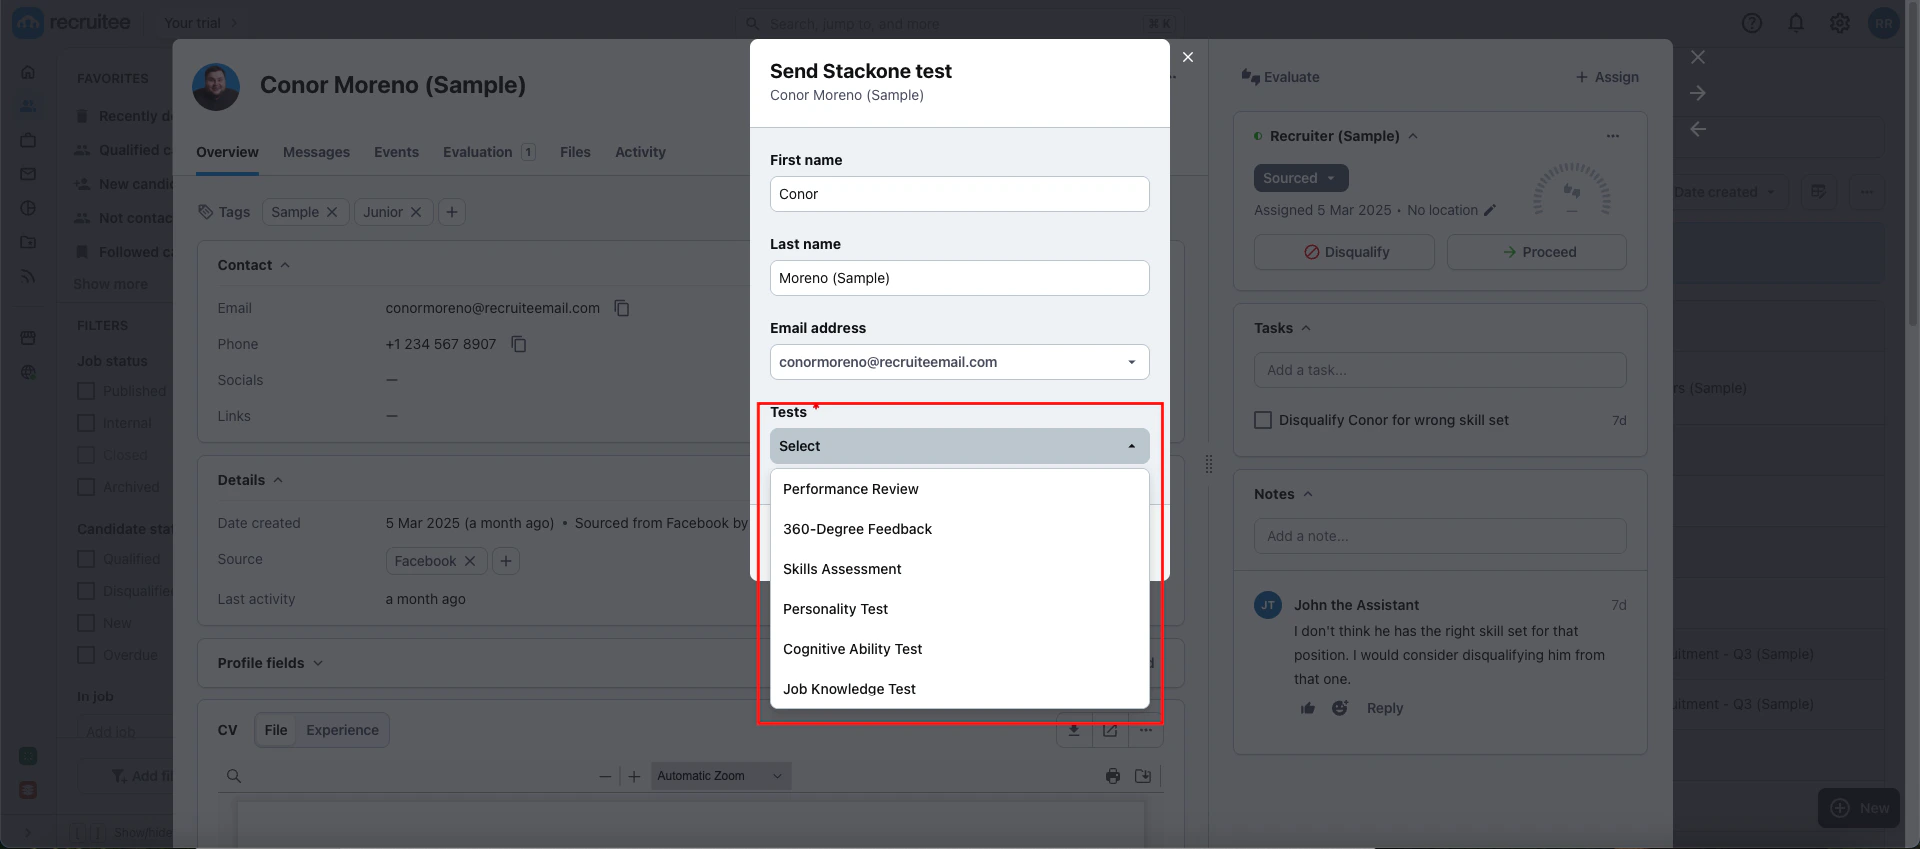Go to previous candidate arrow
The image size is (1920, 849).
click(x=1698, y=129)
